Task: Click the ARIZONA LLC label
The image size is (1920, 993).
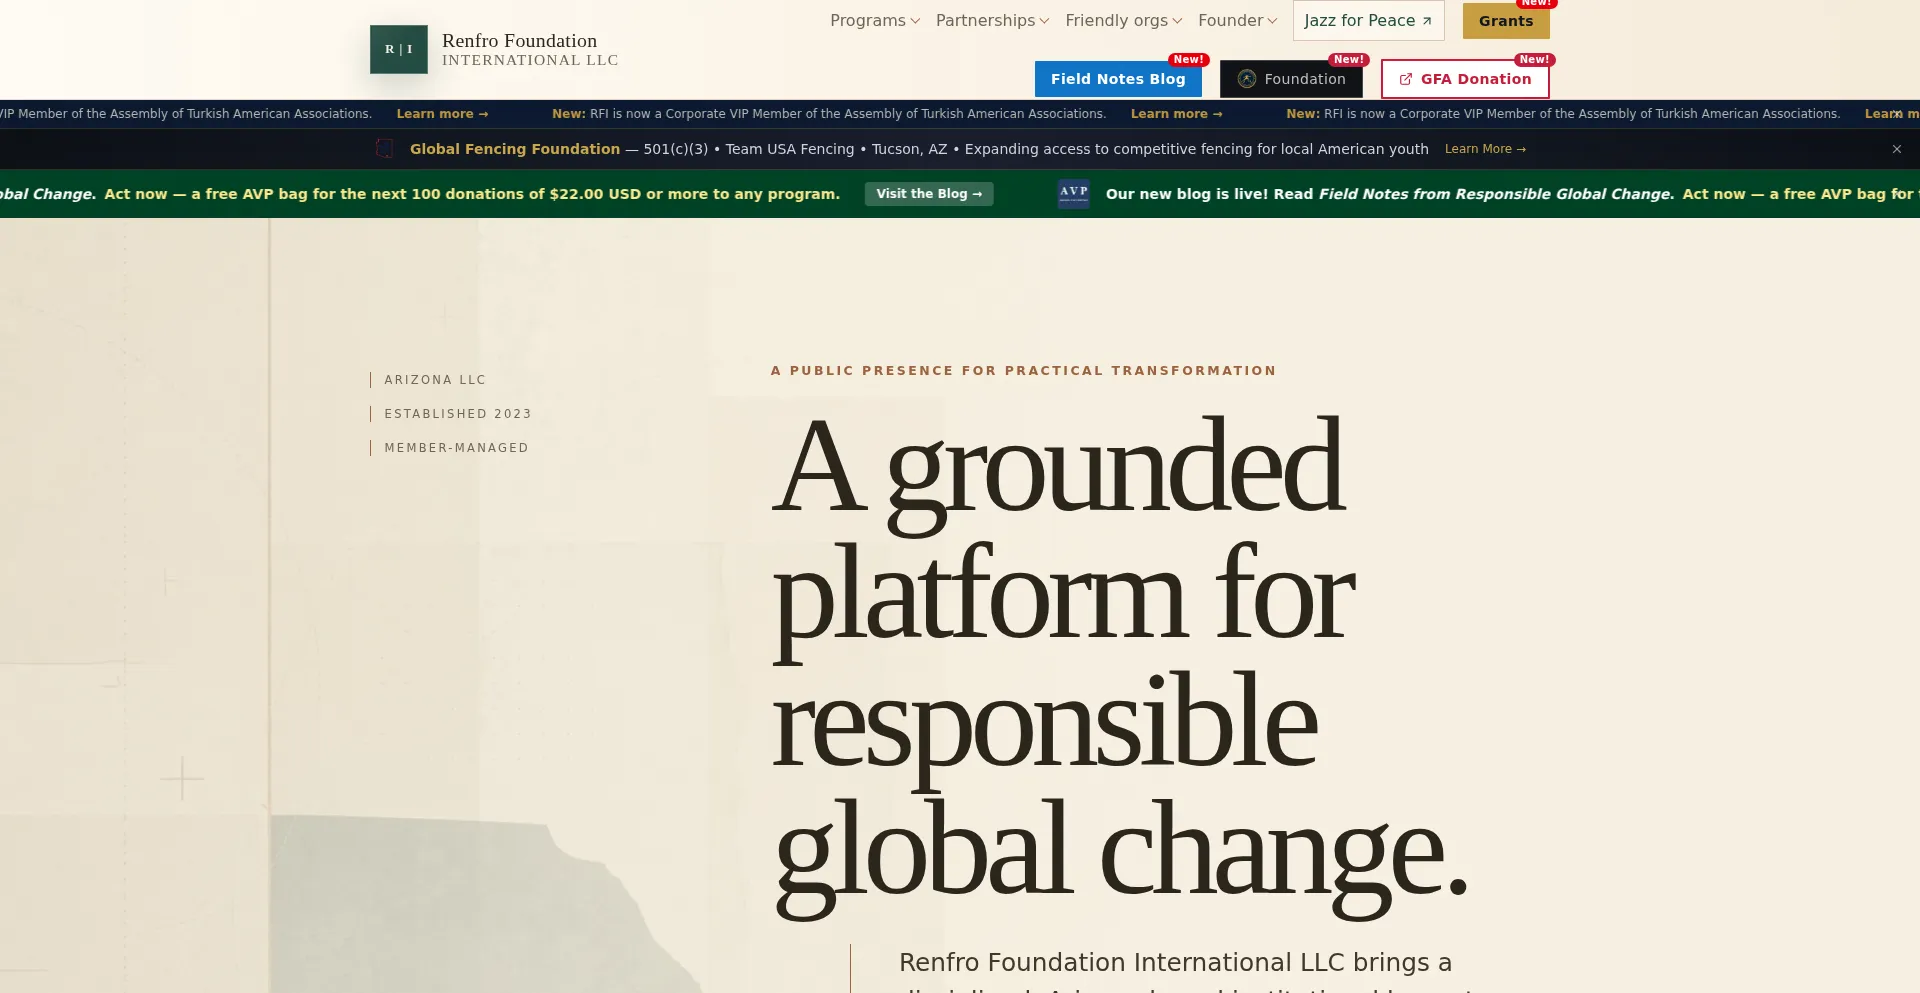Action: pos(435,380)
